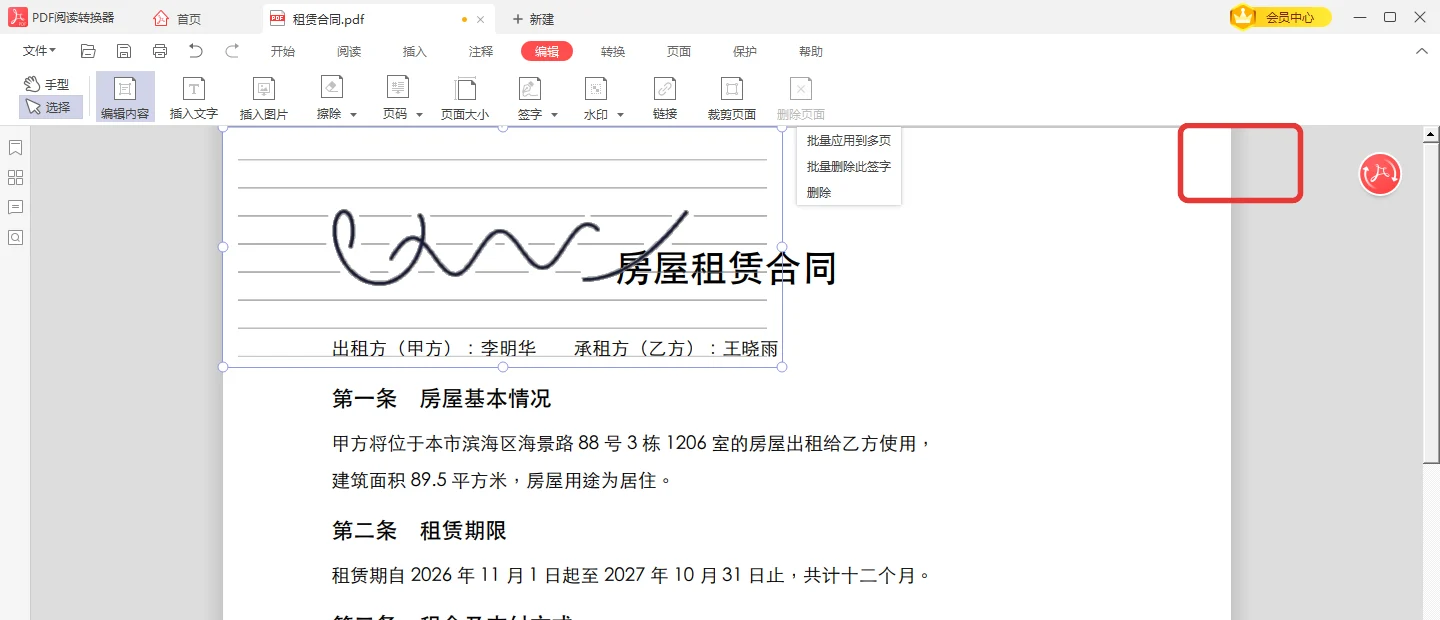Select the 编辑 ribbon tab
Screen dimensions: 1440x620
pos(547,52)
